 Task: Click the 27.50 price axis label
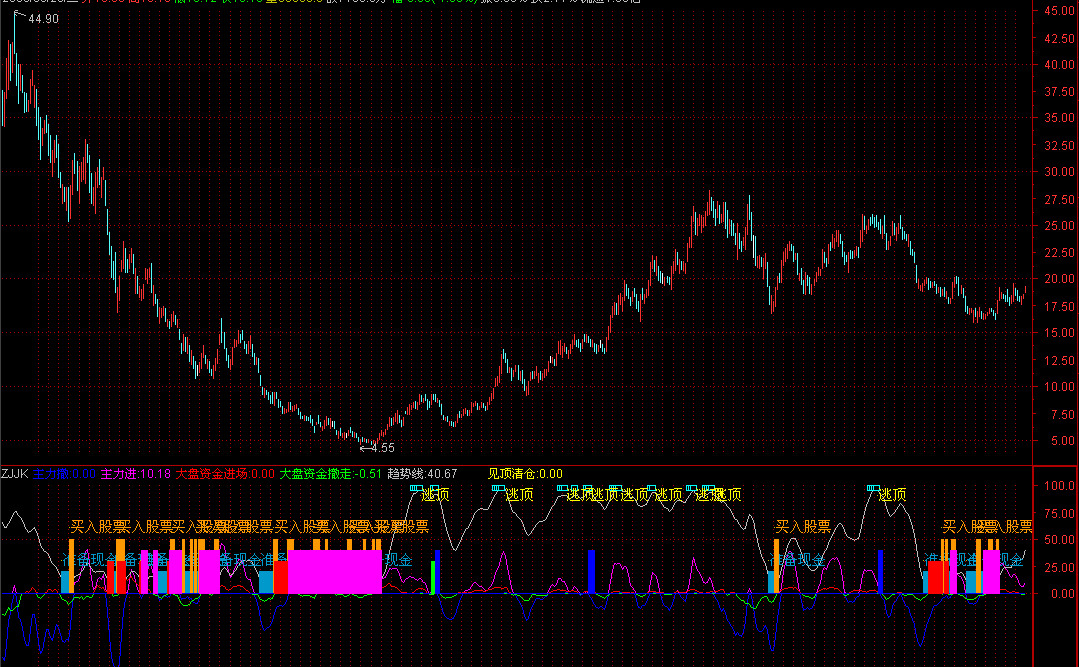point(1059,199)
